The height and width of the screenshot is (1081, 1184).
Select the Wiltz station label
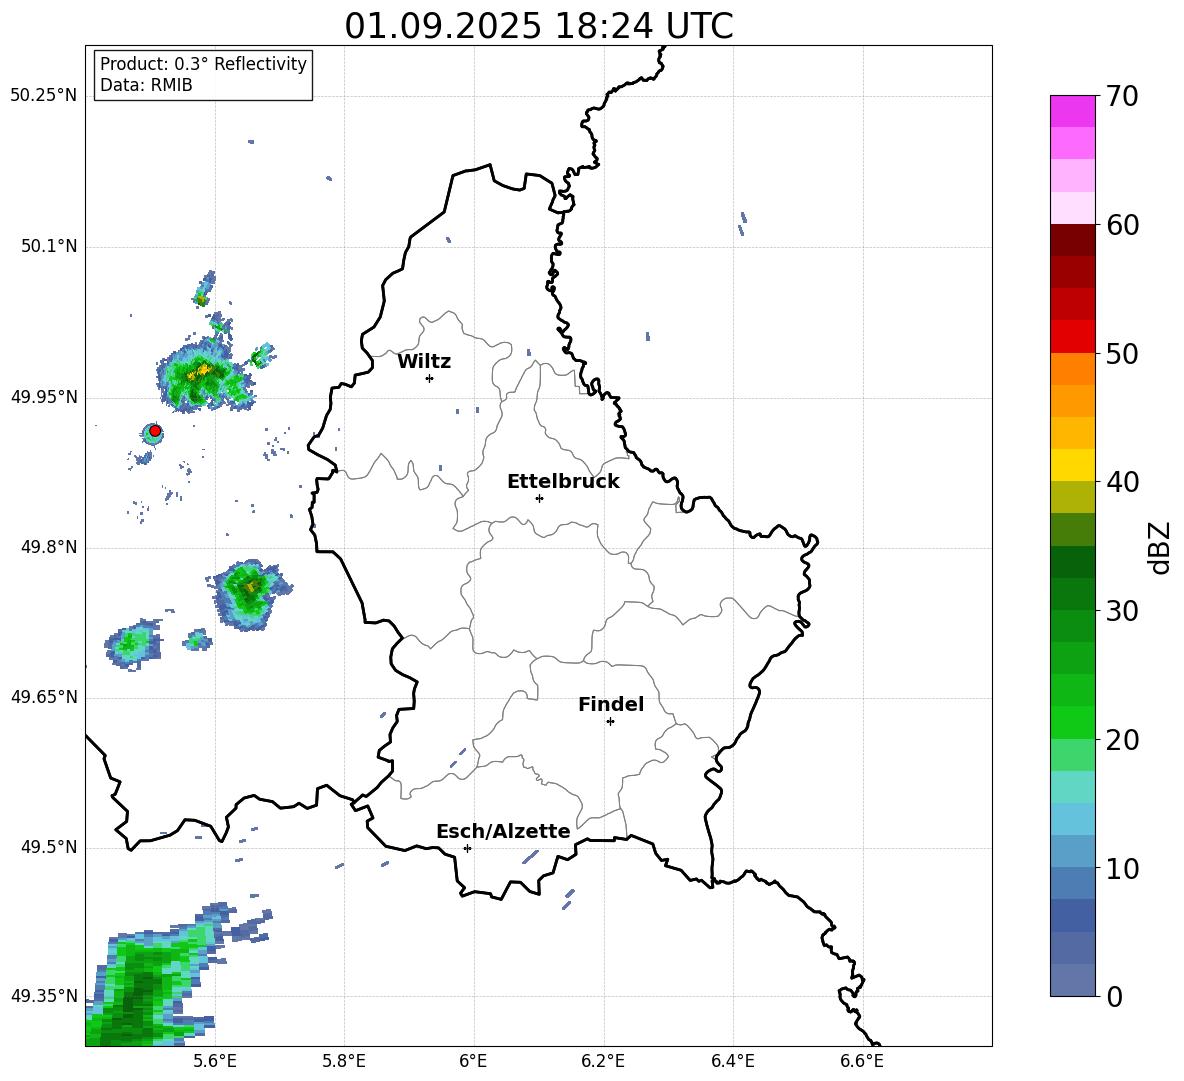(424, 362)
